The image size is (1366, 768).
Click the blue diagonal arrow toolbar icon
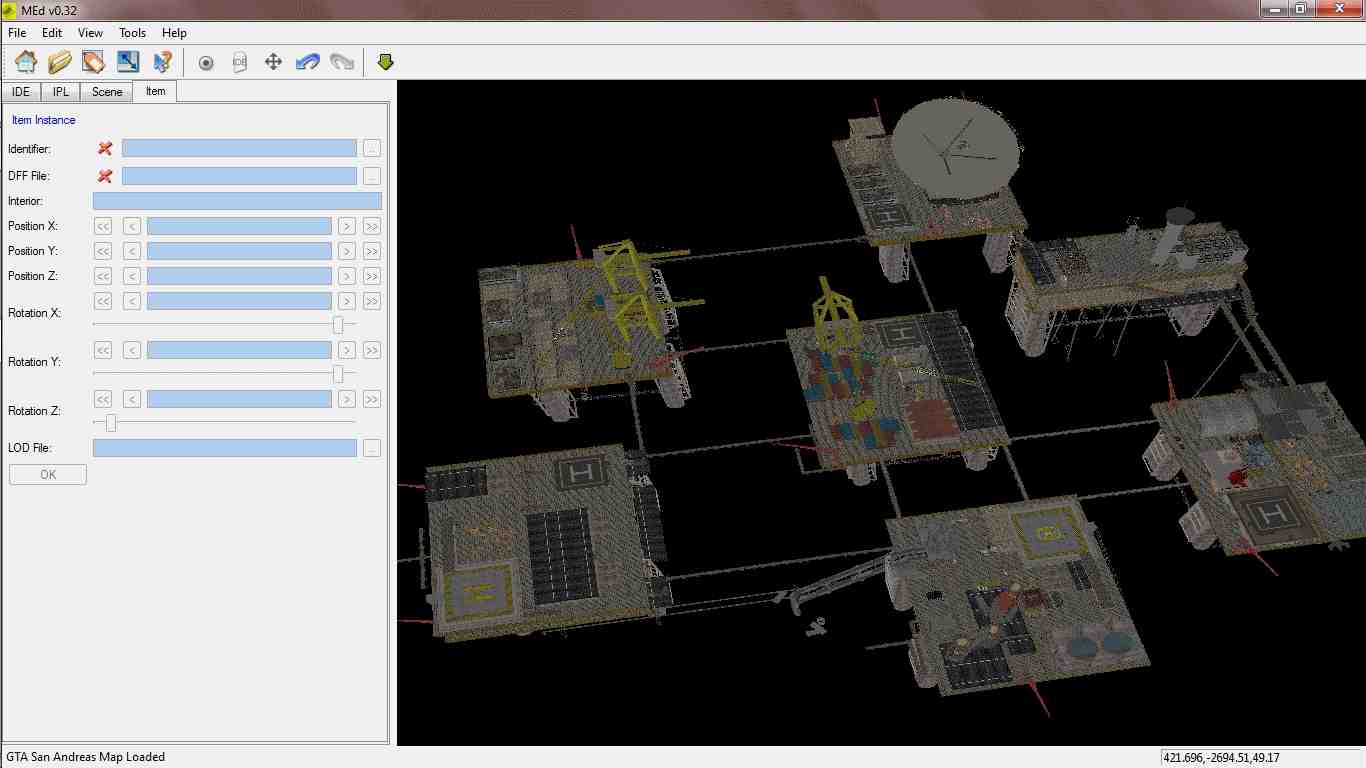(128, 62)
